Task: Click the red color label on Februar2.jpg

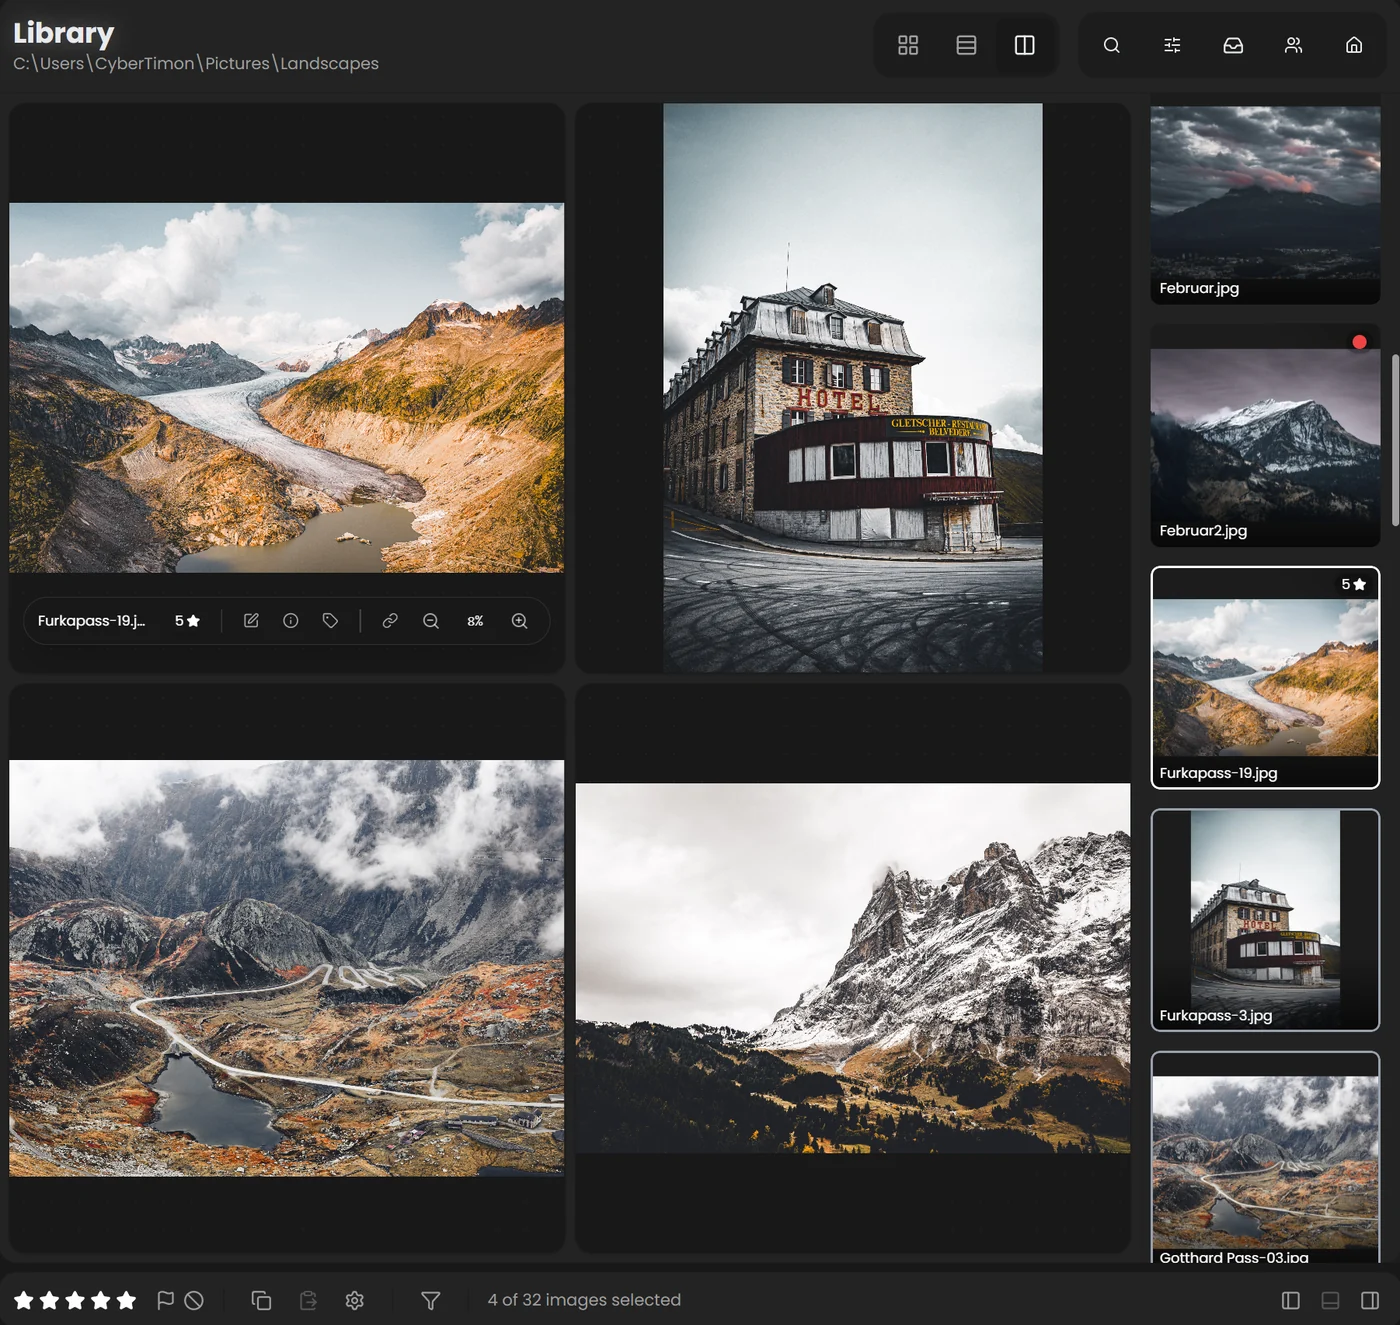Action: click(x=1359, y=342)
